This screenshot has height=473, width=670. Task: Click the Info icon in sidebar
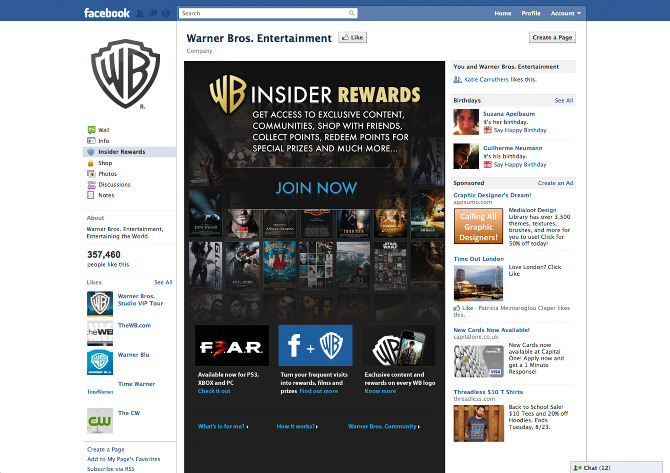pyautogui.click(x=91, y=141)
